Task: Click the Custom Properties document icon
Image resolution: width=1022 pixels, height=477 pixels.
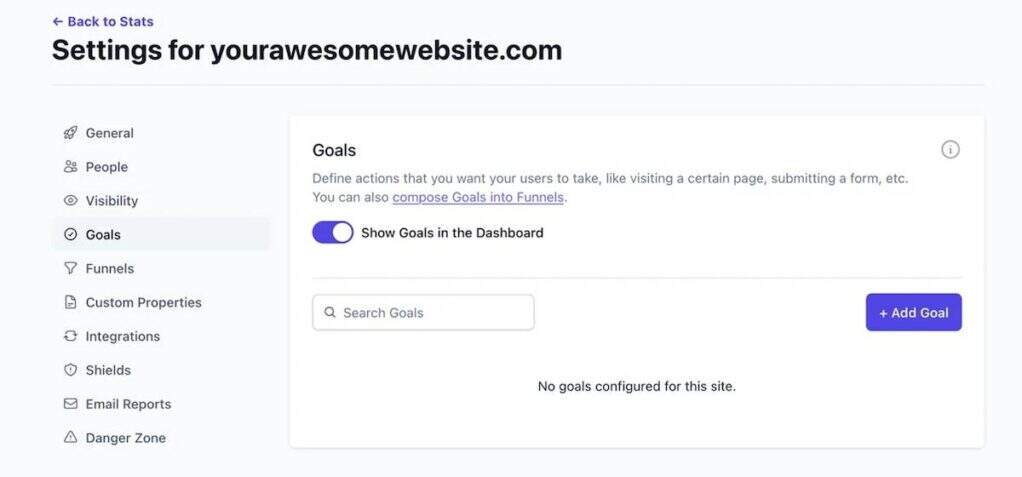Action: pos(70,302)
